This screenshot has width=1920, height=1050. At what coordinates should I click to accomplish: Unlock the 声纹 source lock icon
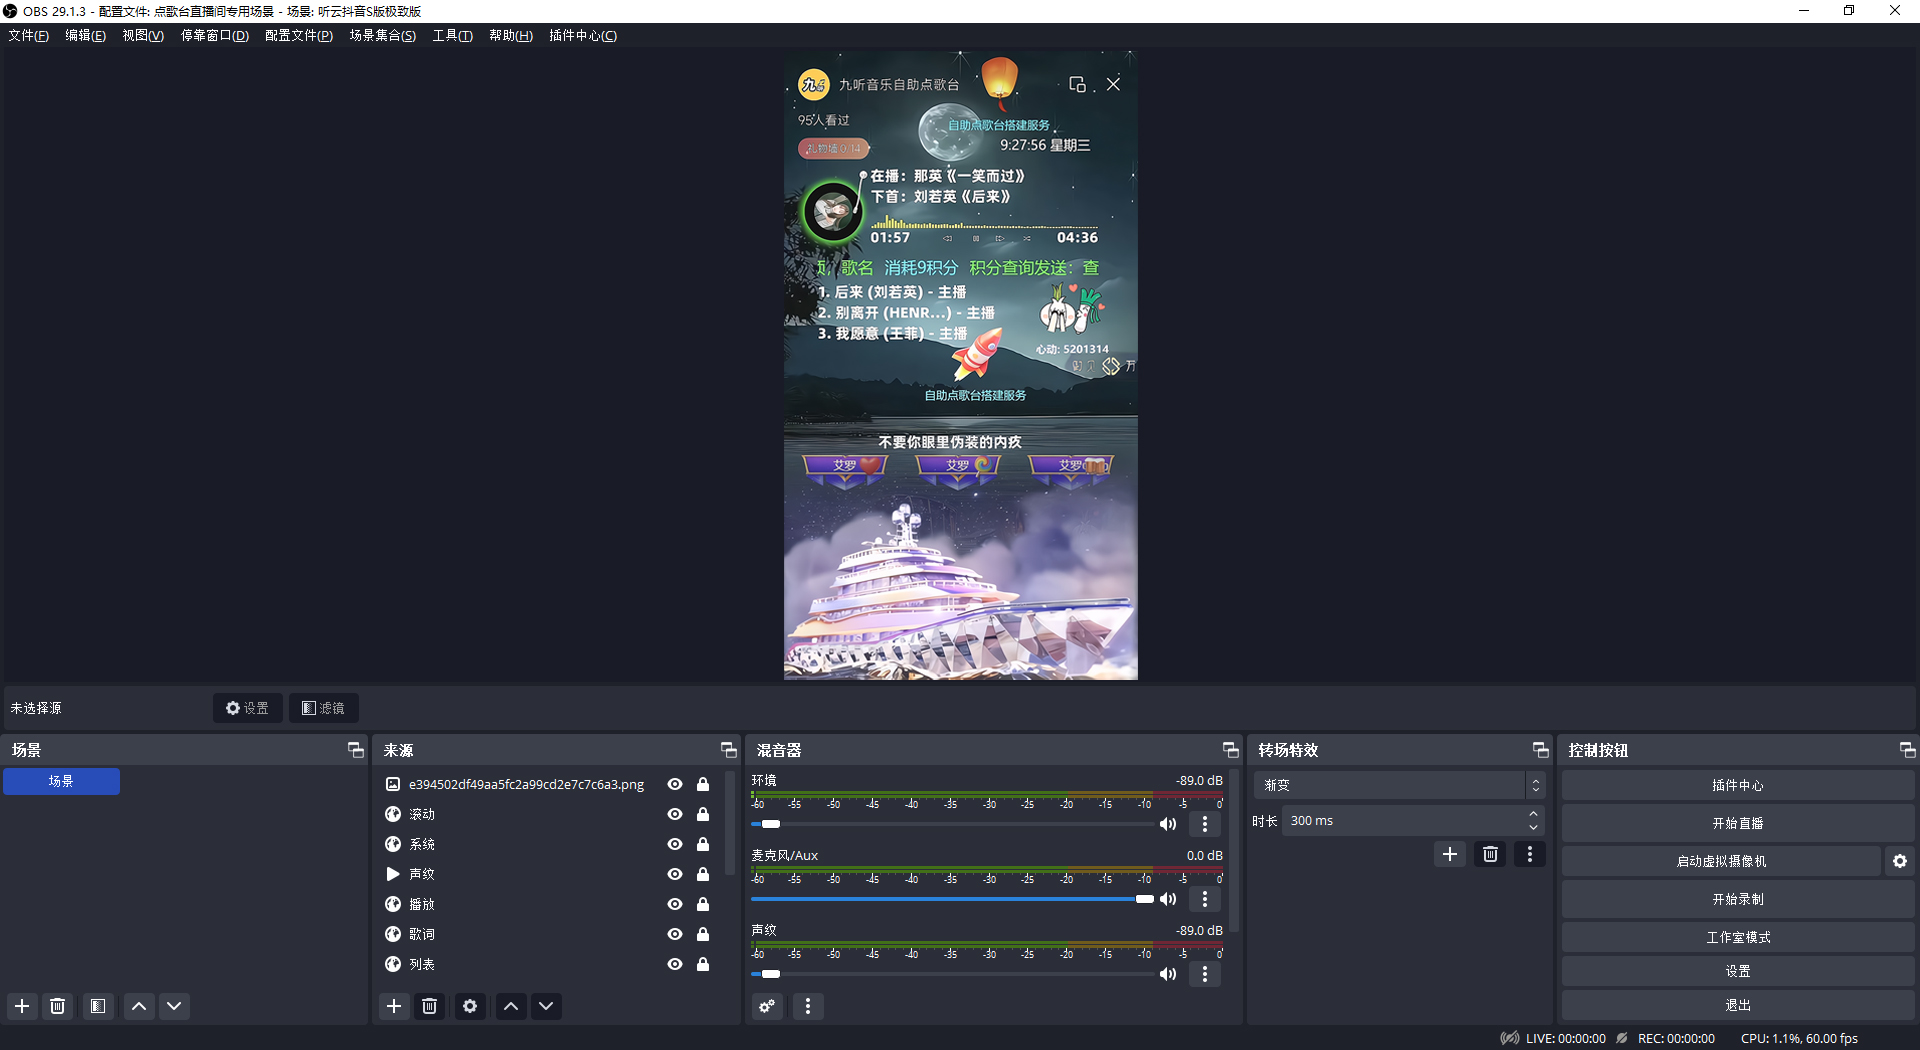click(x=703, y=874)
